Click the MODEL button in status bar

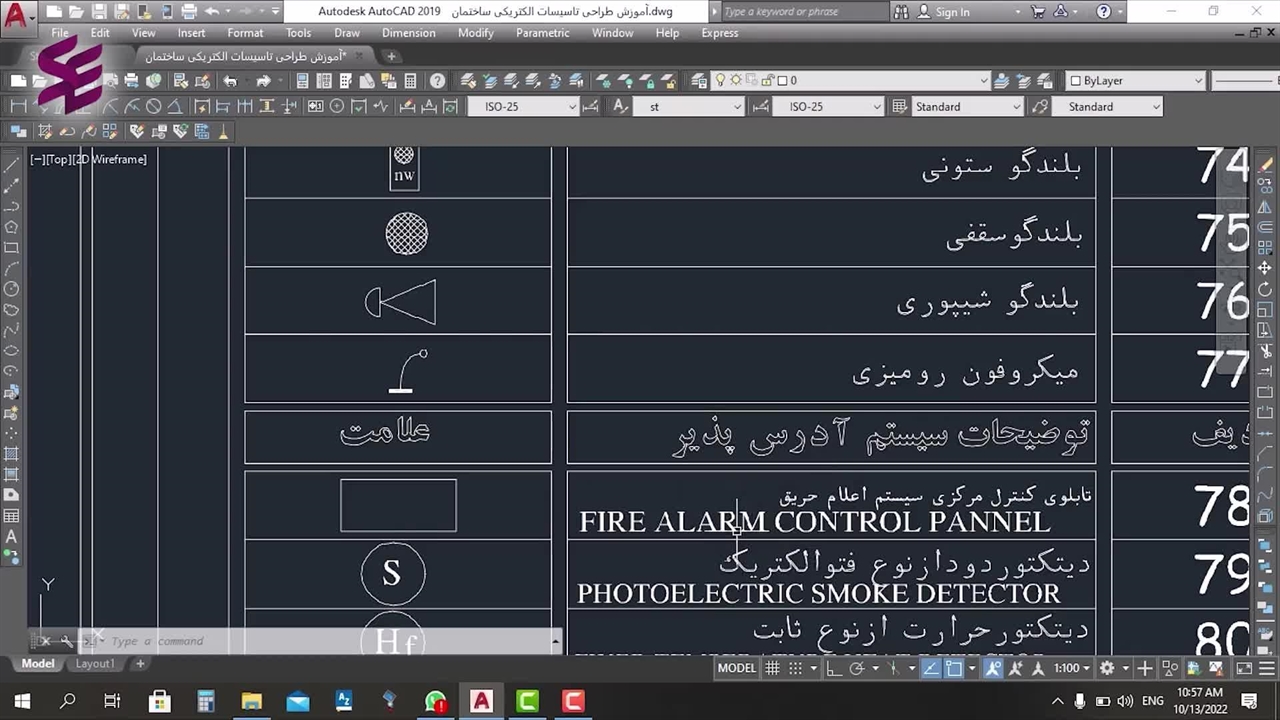(736, 668)
